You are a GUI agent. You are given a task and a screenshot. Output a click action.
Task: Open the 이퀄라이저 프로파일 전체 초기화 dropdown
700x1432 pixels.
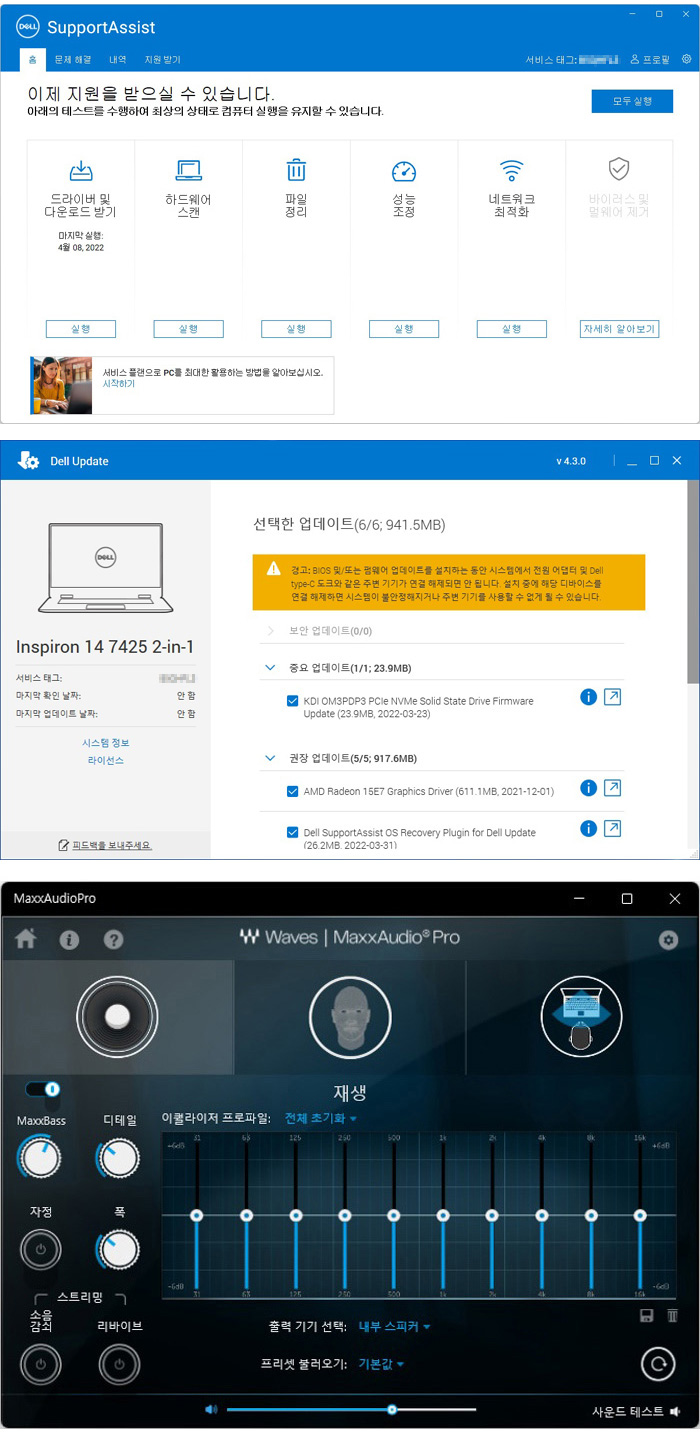pos(321,1118)
